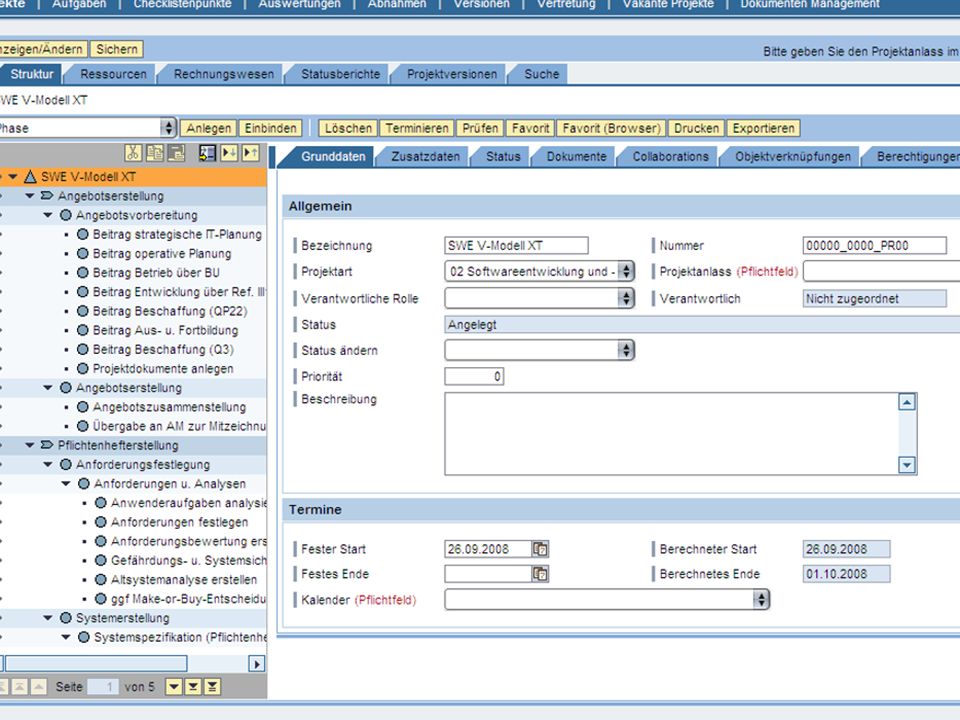
Task: Collapse the SWE V-Modell XT root node
Action: pos(12,177)
